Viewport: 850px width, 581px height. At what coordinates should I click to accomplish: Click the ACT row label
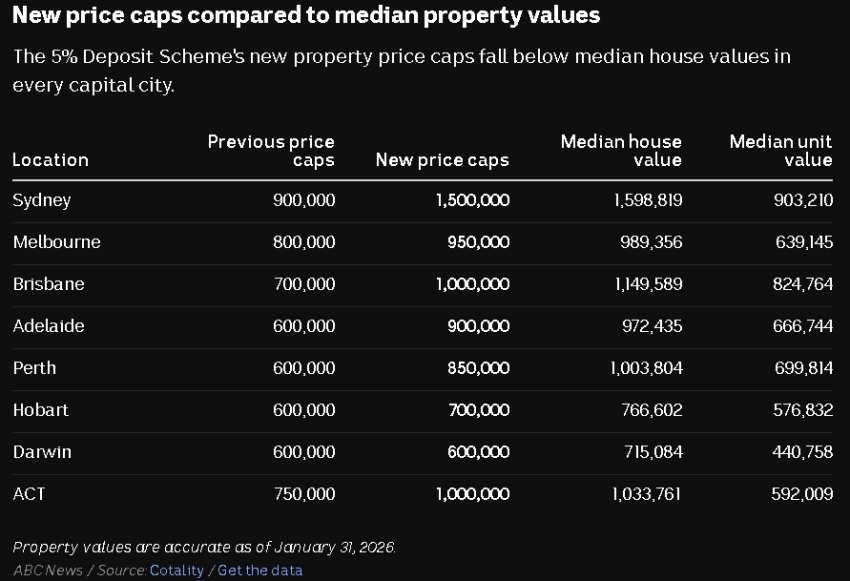point(29,494)
